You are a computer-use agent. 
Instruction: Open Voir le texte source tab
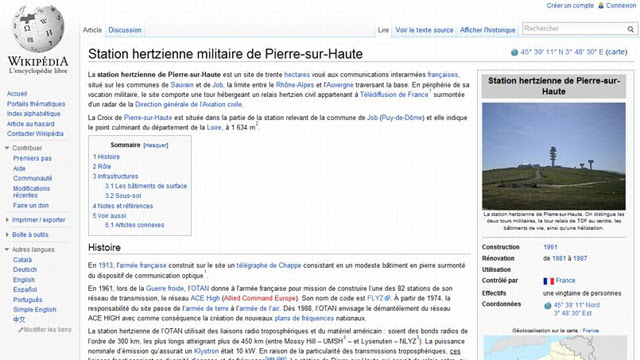tap(424, 30)
